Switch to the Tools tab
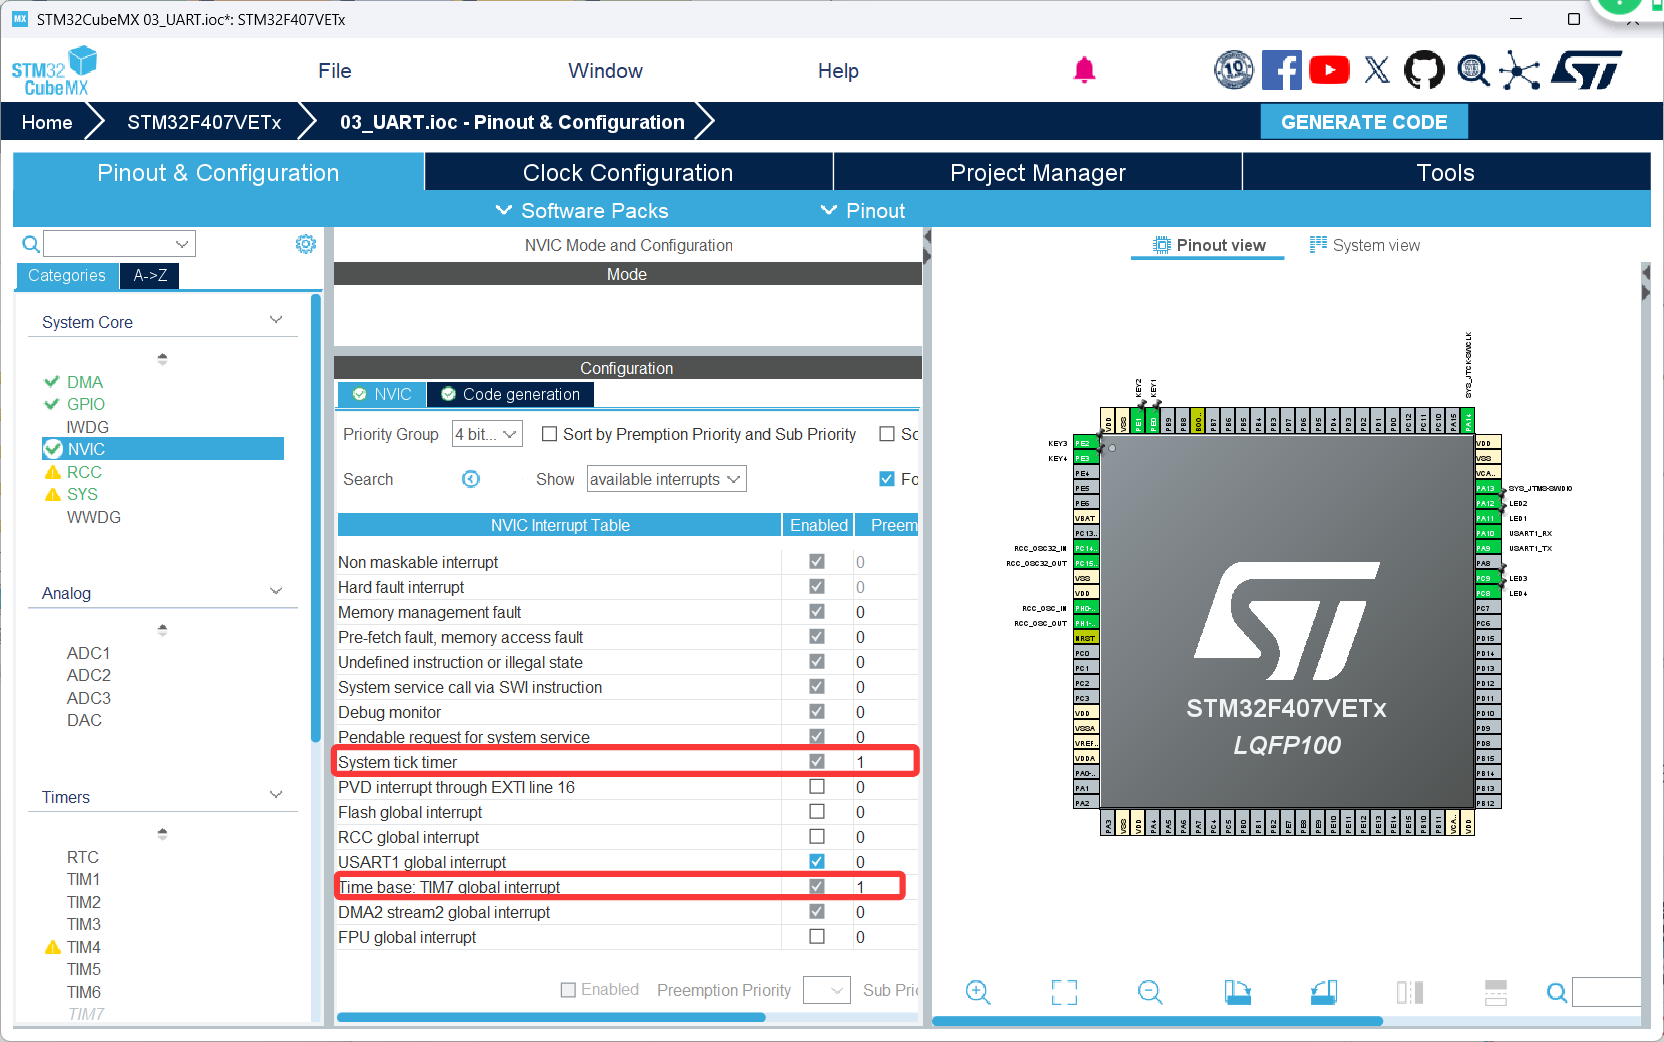 [x=1445, y=172]
